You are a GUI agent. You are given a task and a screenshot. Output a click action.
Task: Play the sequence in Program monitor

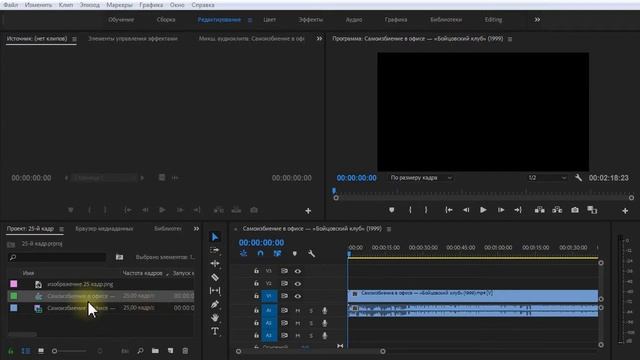pos(483,210)
